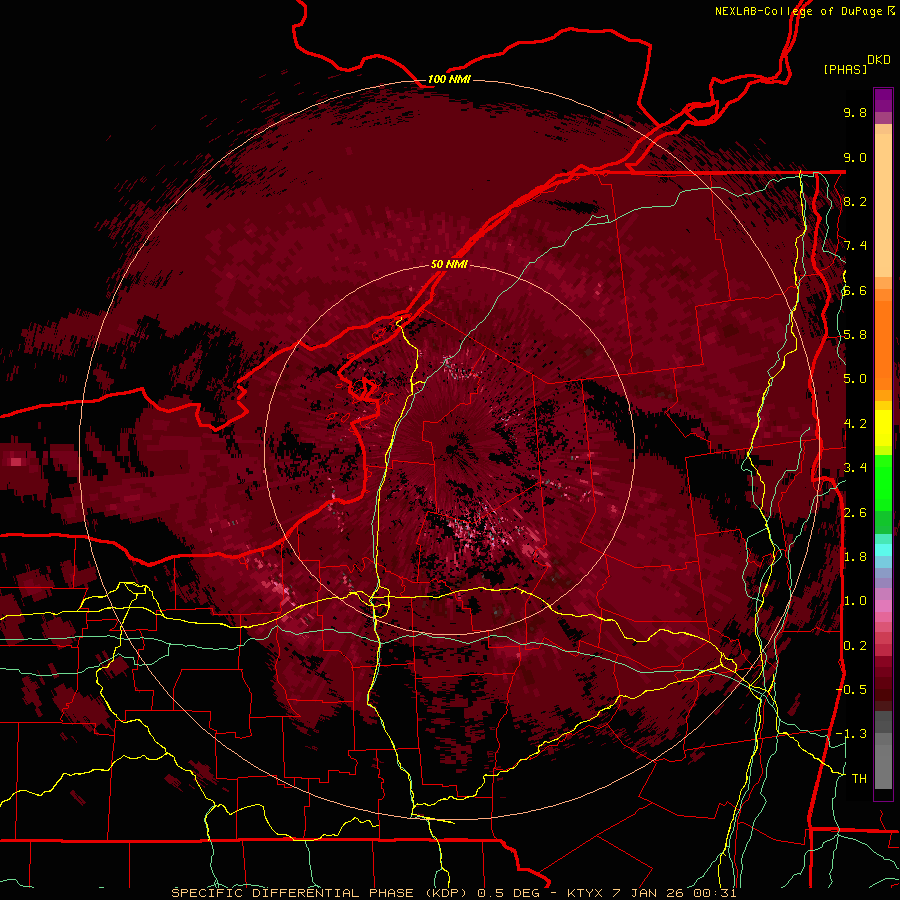Screen dimensions: 900x900
Task: Click the 9.0 value on the color scale
Action: 855,157
